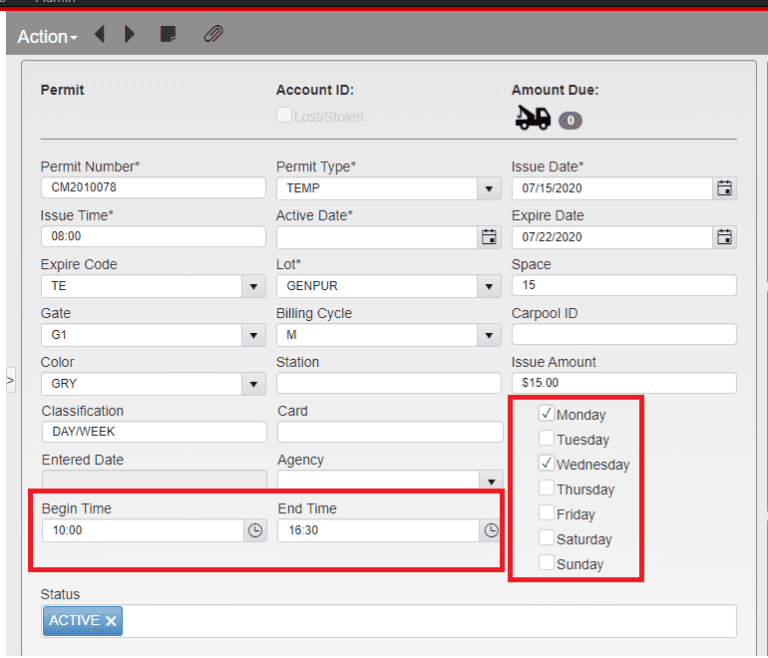
Task: Open the Billing Cycle dropdown
Action: click(489, 335)
